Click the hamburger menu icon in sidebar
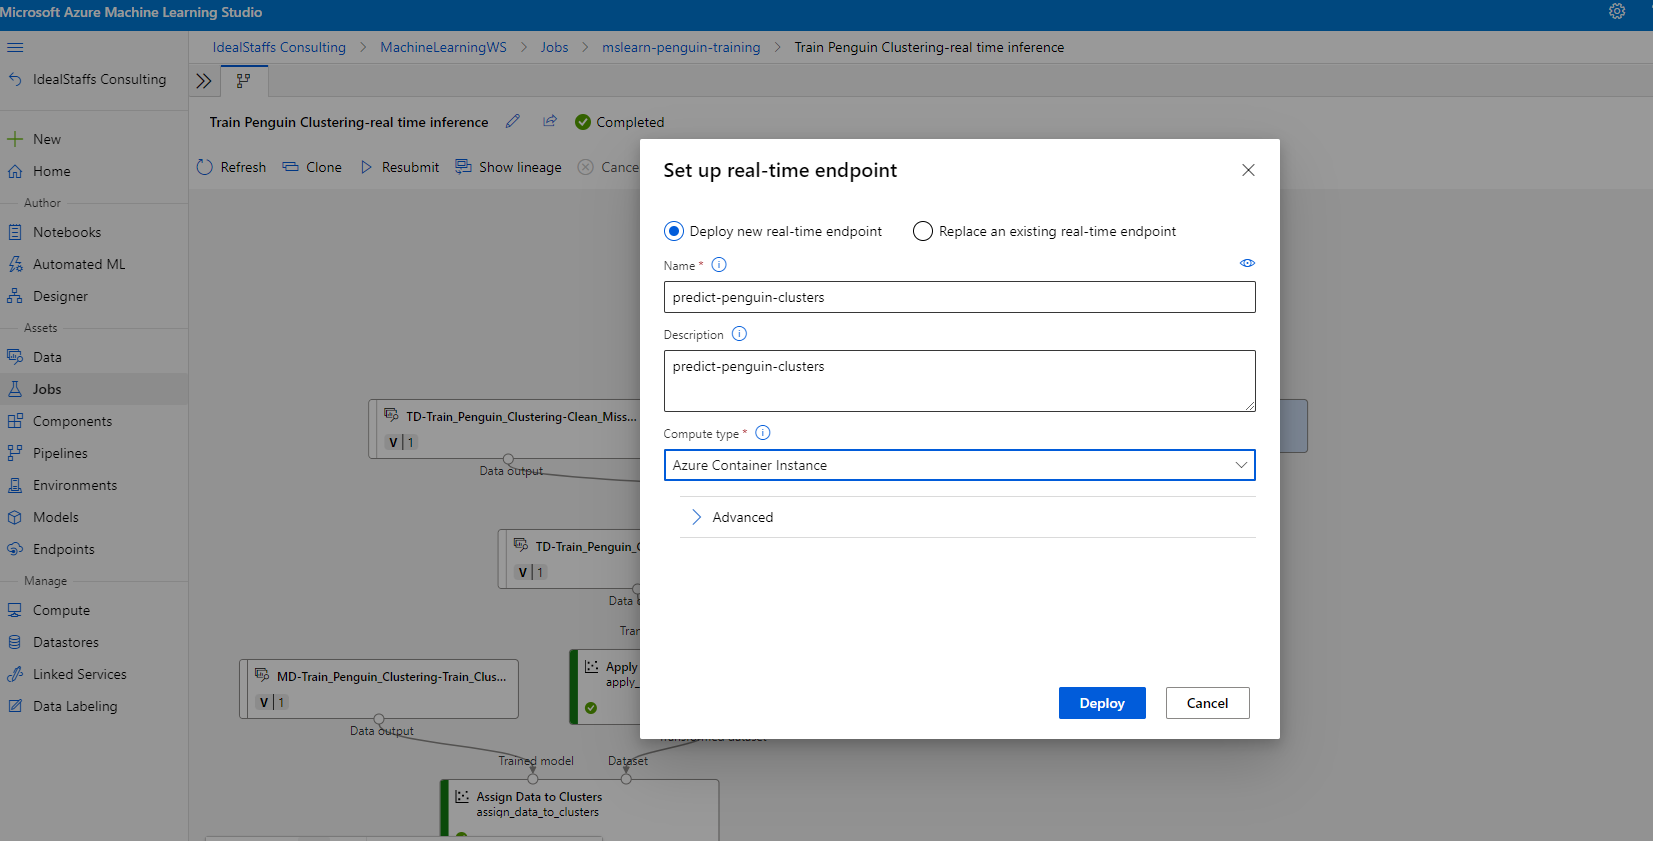 point(15,47)
